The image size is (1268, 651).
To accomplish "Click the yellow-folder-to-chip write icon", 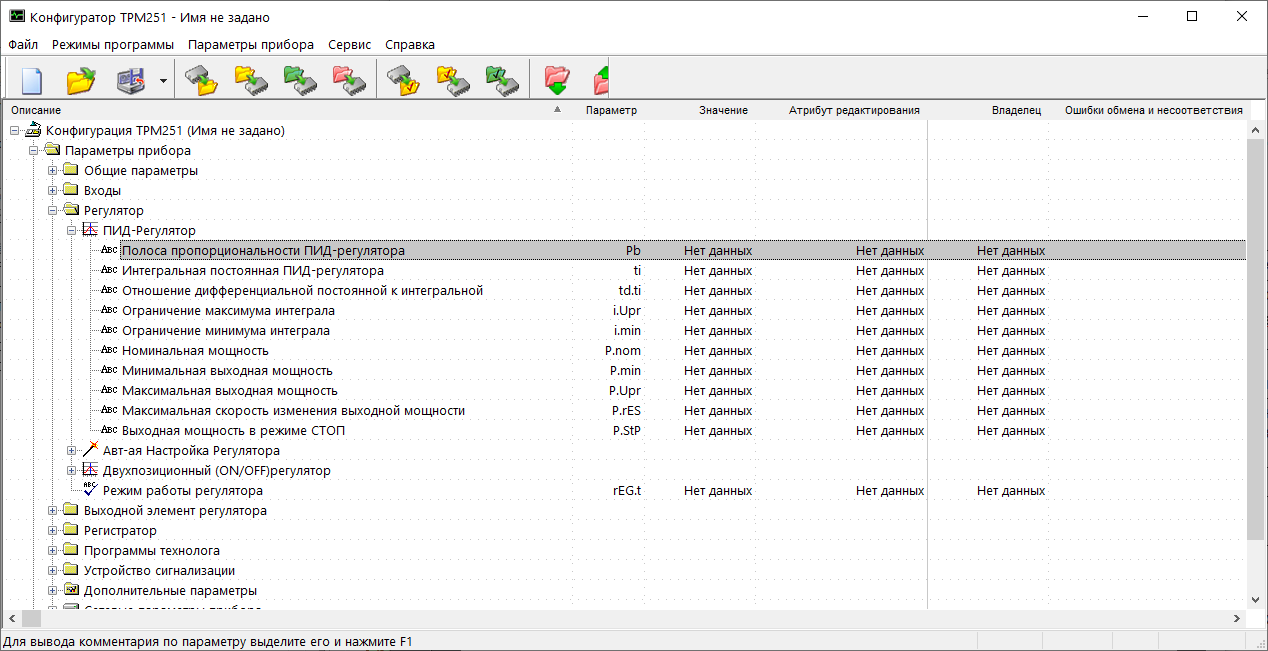I will pos(251,79).
